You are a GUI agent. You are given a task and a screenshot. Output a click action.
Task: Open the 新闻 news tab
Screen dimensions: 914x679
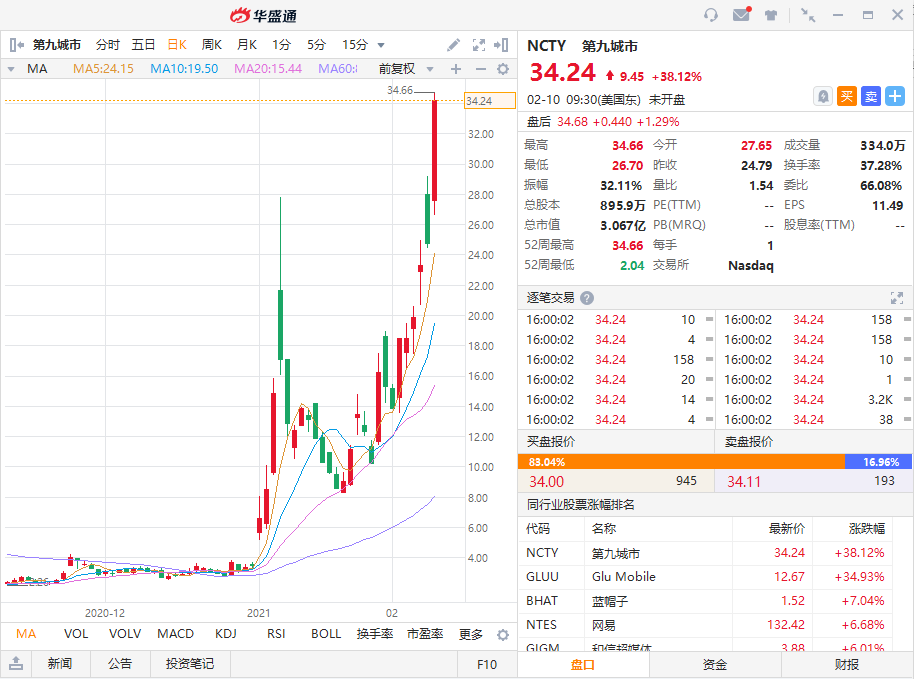click(x=60, y=664)
